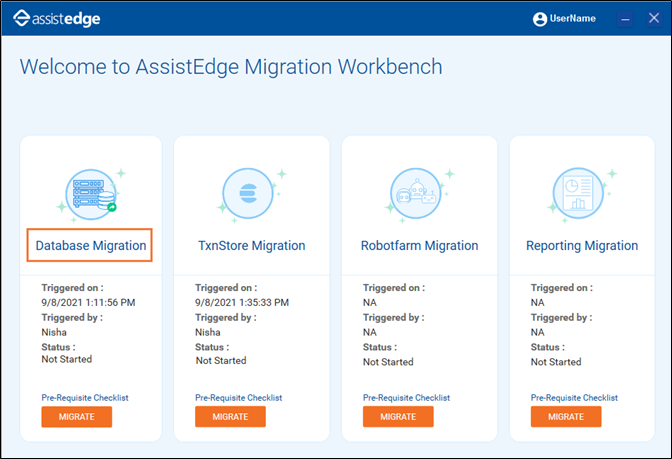Open Robotfarm Migration Pre-Requisite Checklist

[406, 398]
